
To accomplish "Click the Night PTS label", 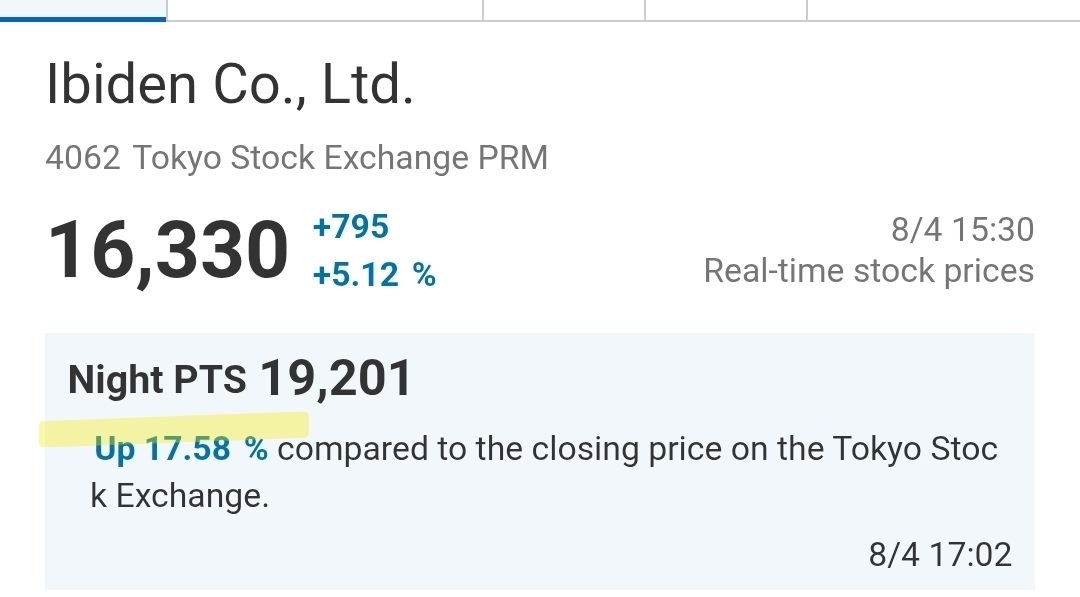I will pyautogui.click(x=157, y=379).
